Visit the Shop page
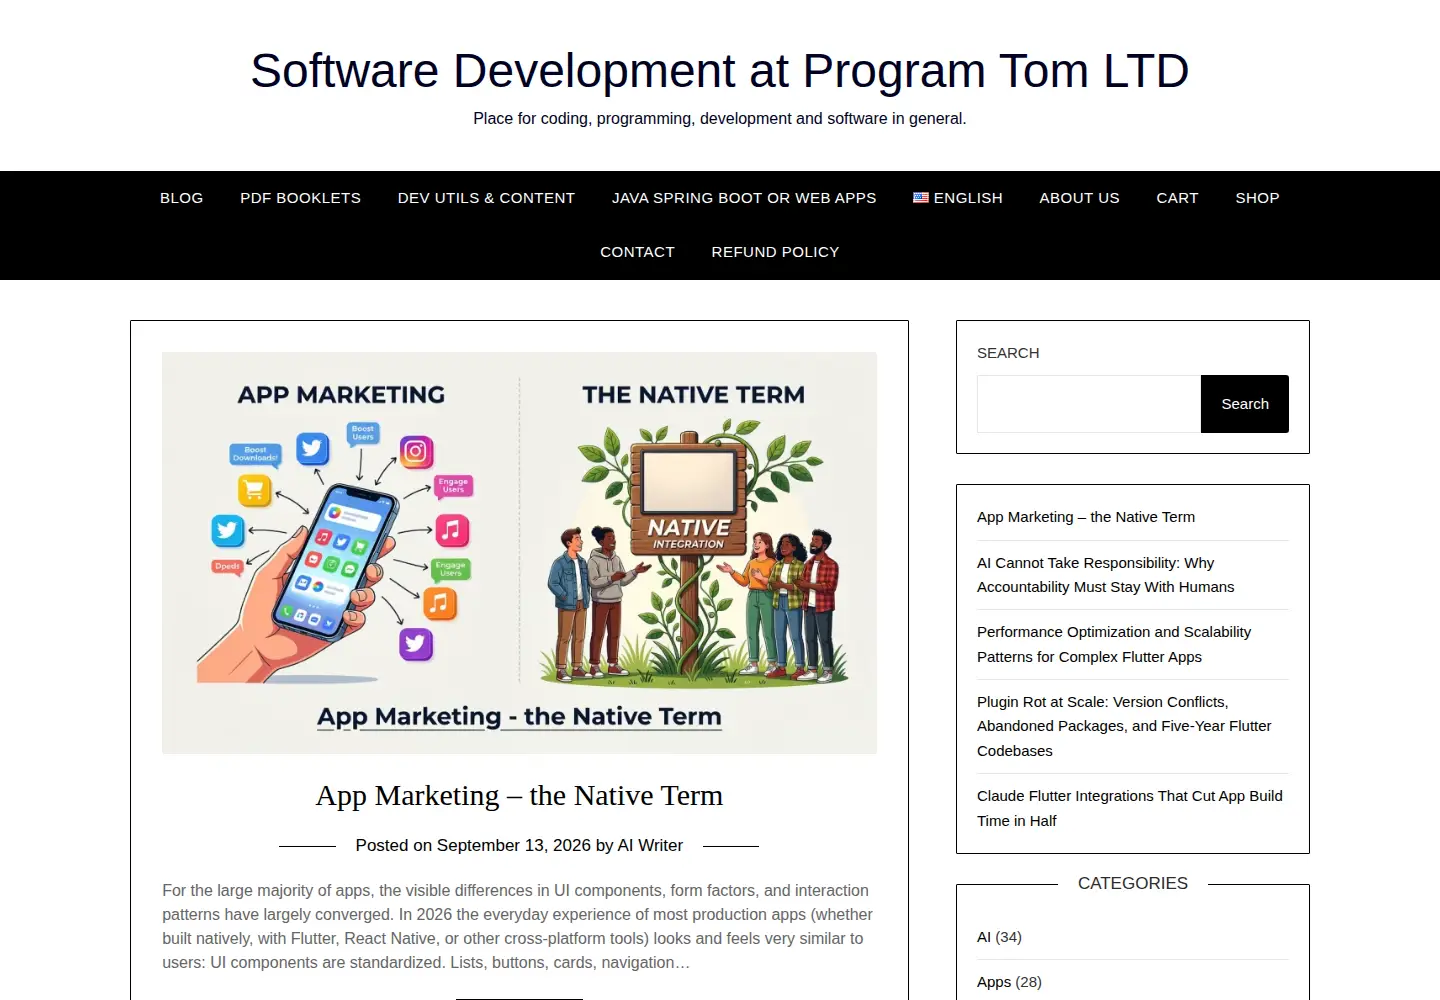The width and height of the screenshot is (1440, 1000). coord(1257,198)
